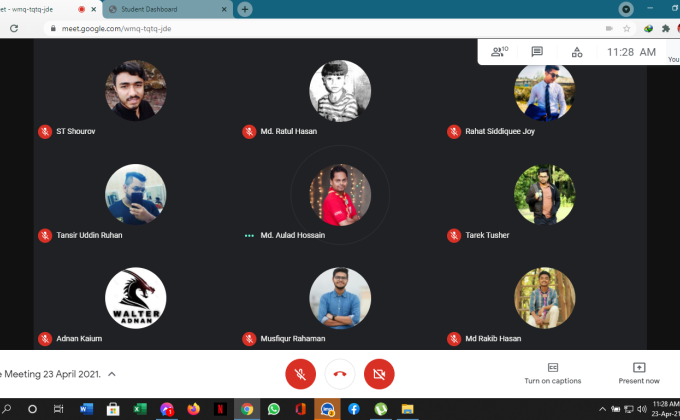The width and height of the screenshot is (680, 420).
Task: Expand meeting details chevron next to meeting title
Action: click(112, 374)
